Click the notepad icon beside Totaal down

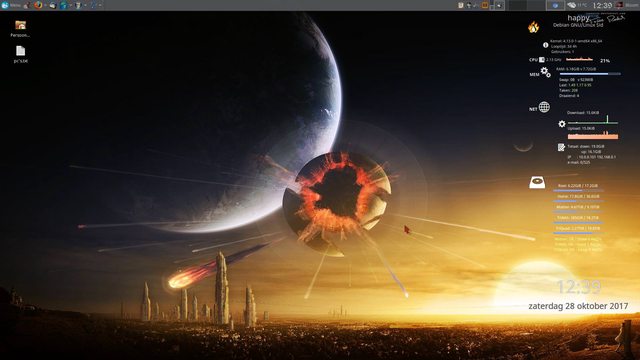(562, 147)
